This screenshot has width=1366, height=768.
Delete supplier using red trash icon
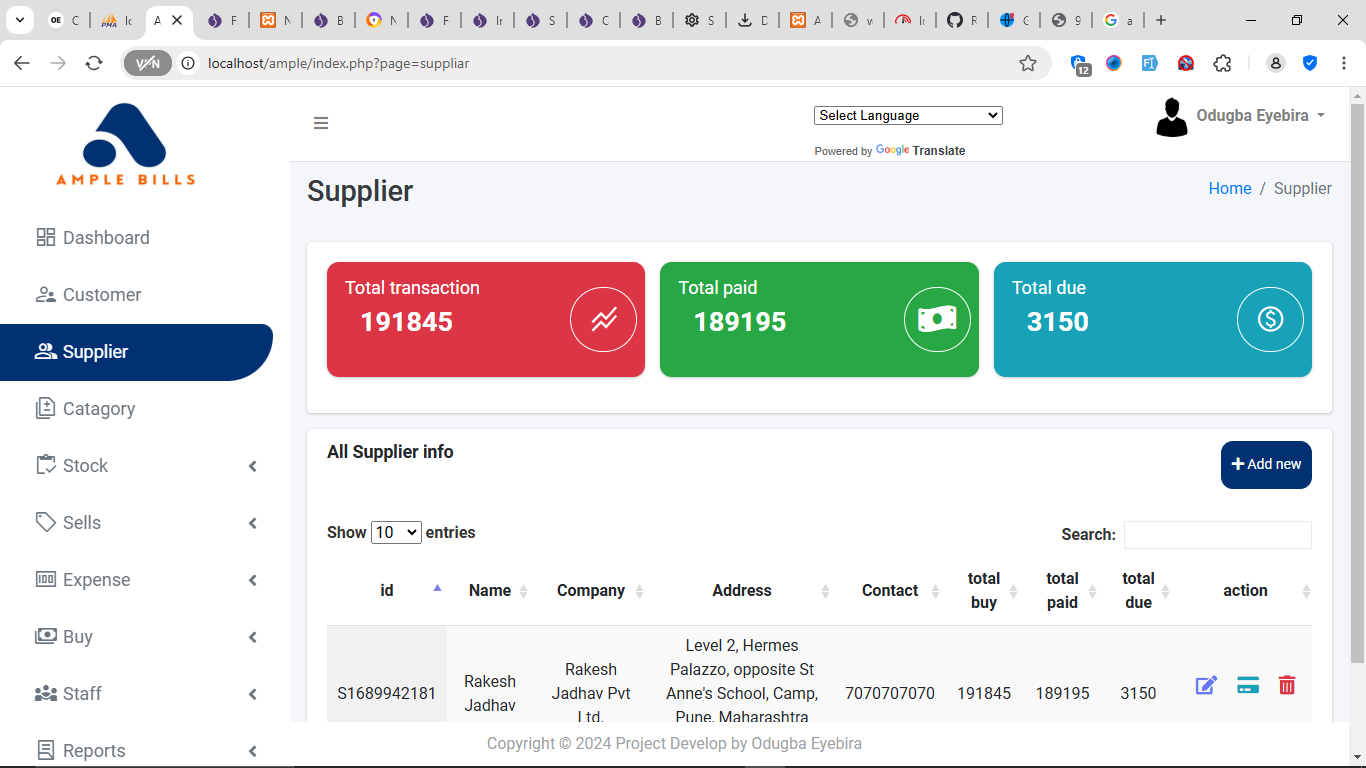(x=1287, y=685)
